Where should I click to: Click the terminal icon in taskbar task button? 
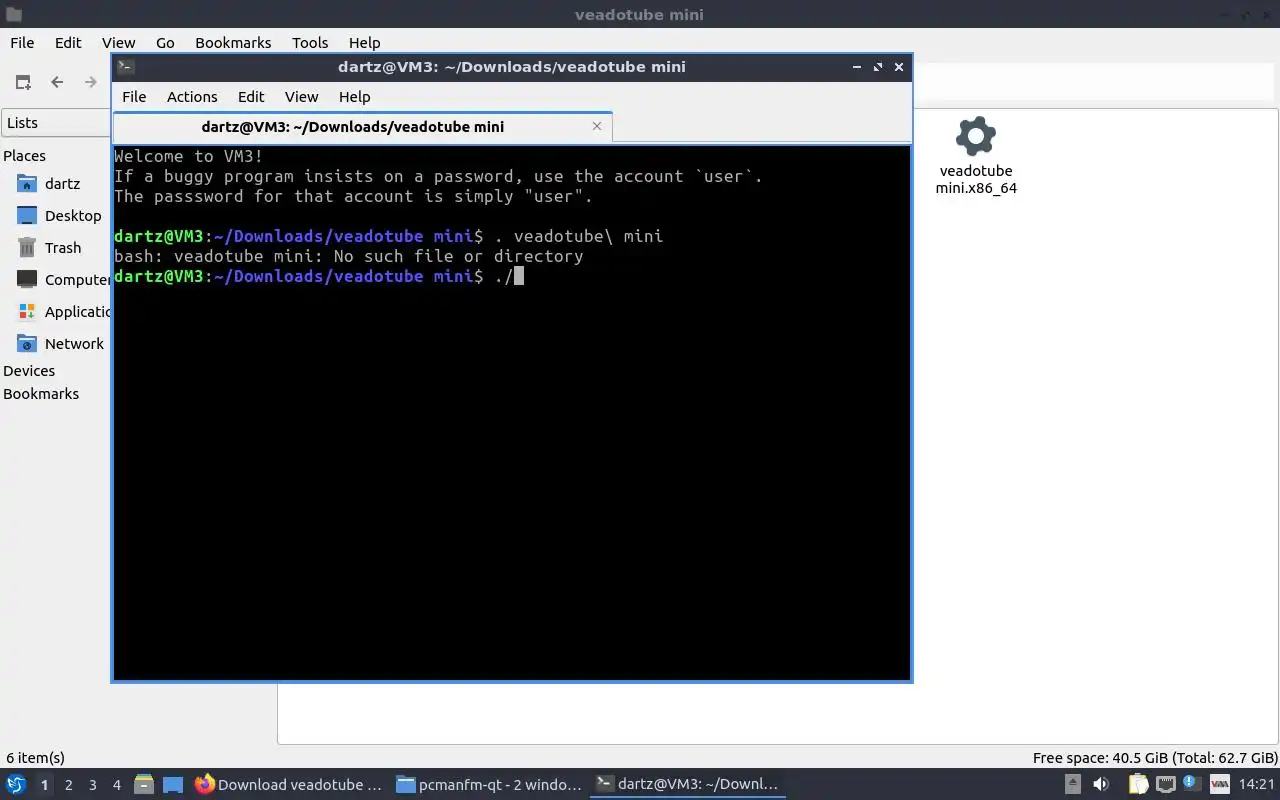point(604,785)
